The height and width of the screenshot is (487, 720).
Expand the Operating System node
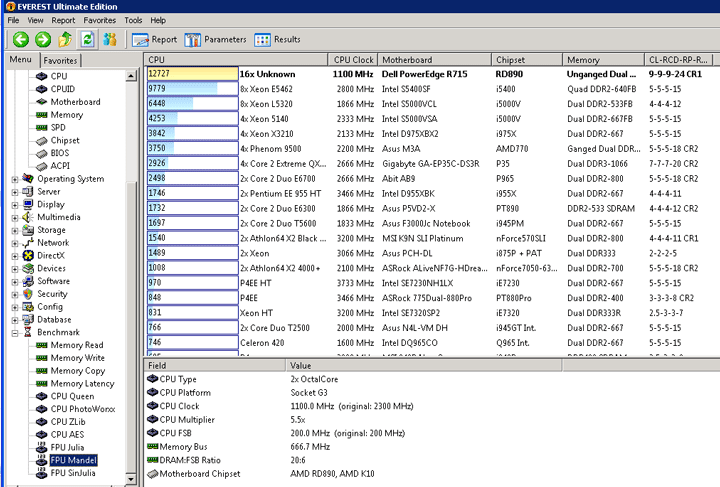pos(15,179)
